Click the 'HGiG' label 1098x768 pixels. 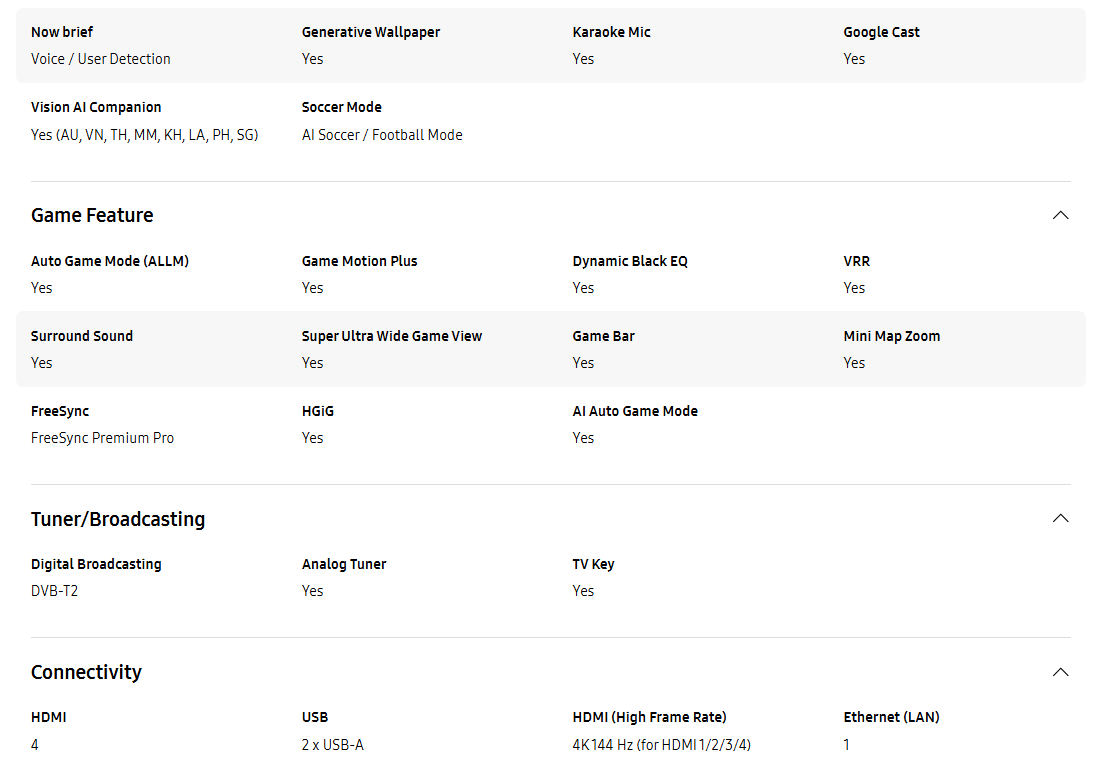click(317, 411)
